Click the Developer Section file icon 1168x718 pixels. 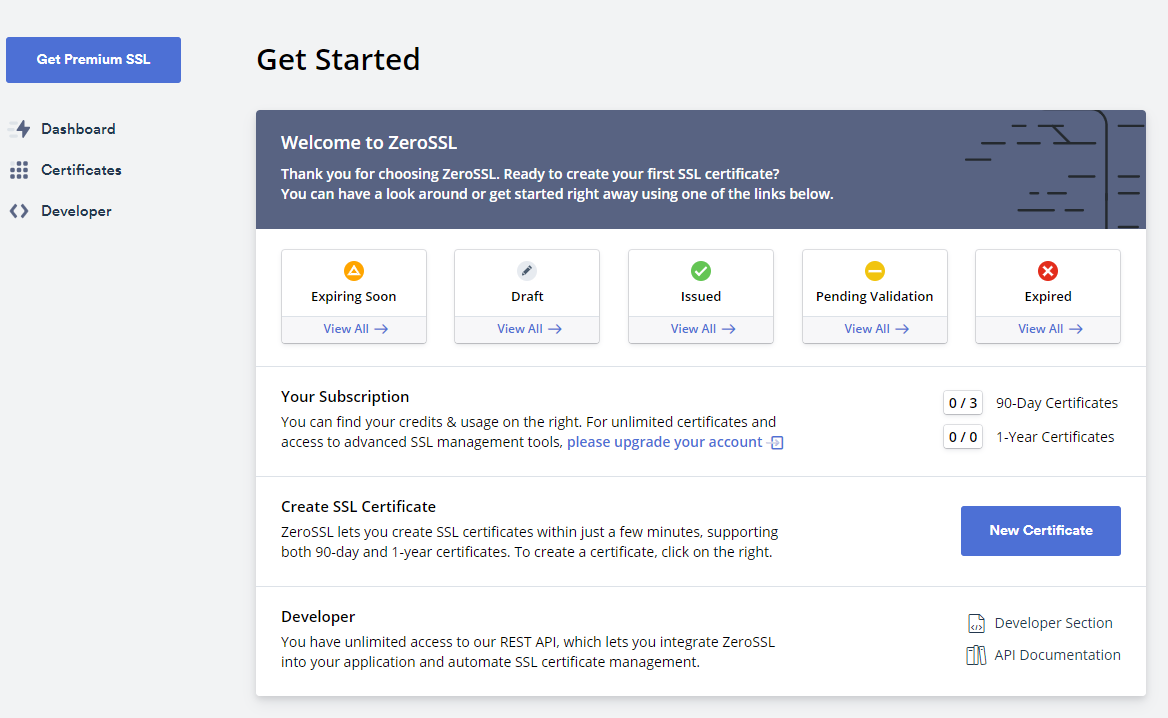[976, 624]
